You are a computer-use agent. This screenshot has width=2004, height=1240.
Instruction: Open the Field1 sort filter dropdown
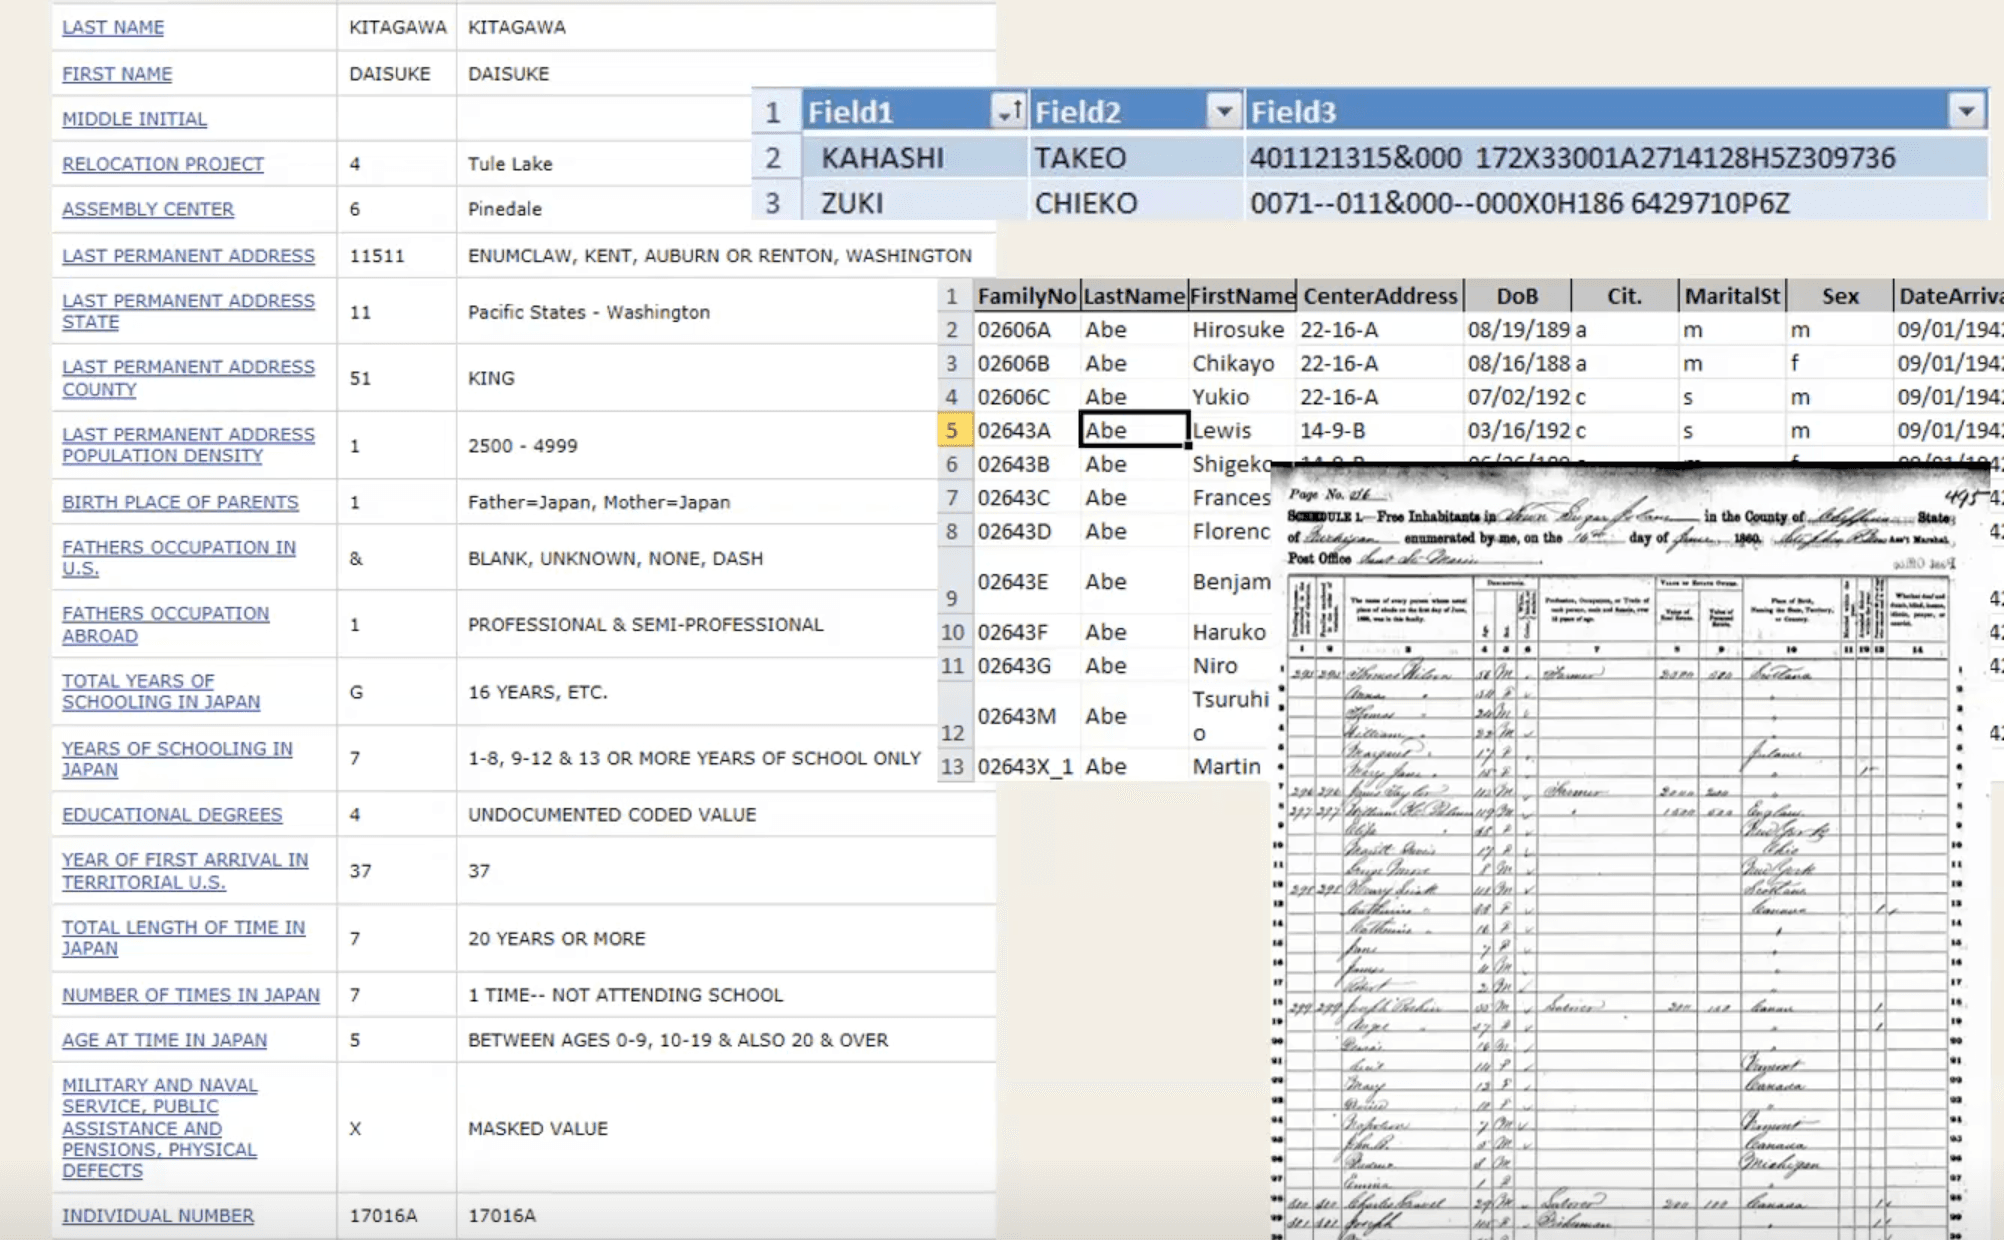pyautogui.click(x=1008, y=111)
